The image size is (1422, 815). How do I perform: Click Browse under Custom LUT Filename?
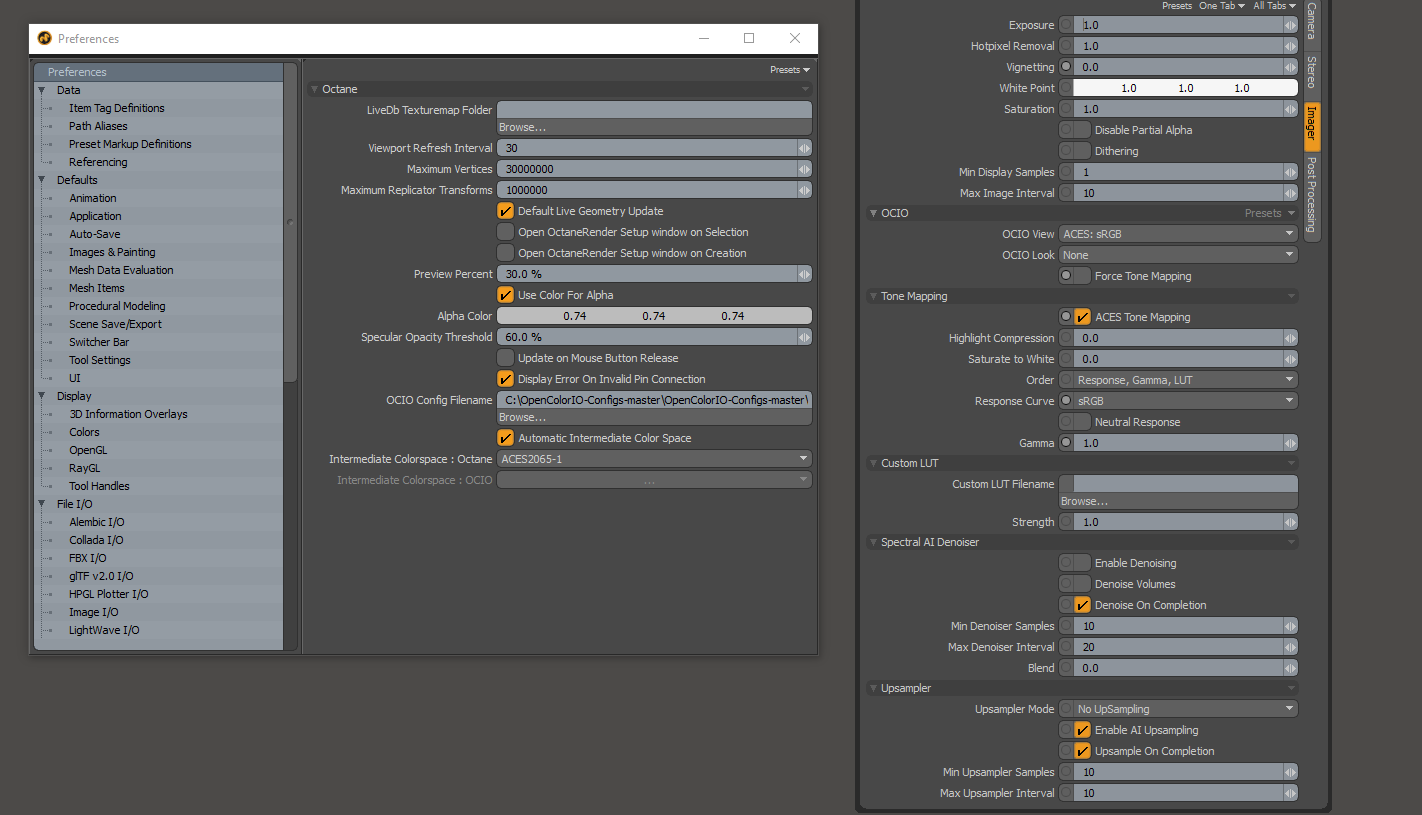[x=1084, y=501]
